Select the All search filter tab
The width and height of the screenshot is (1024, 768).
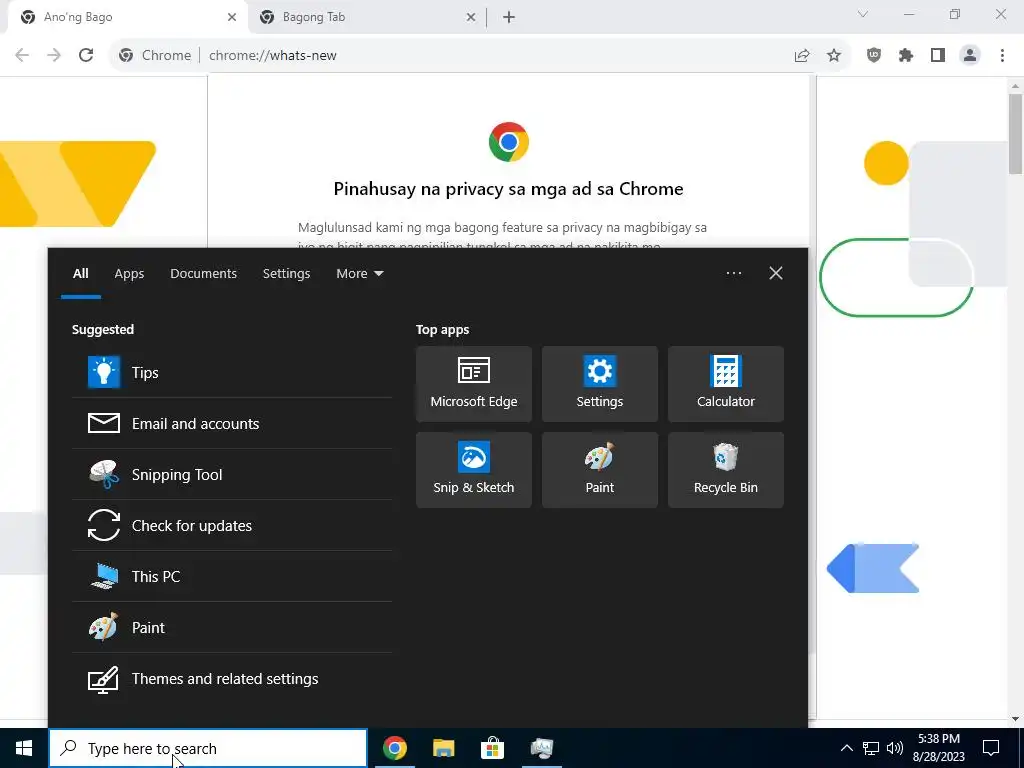pyautogui.click(x=80, y=274)
